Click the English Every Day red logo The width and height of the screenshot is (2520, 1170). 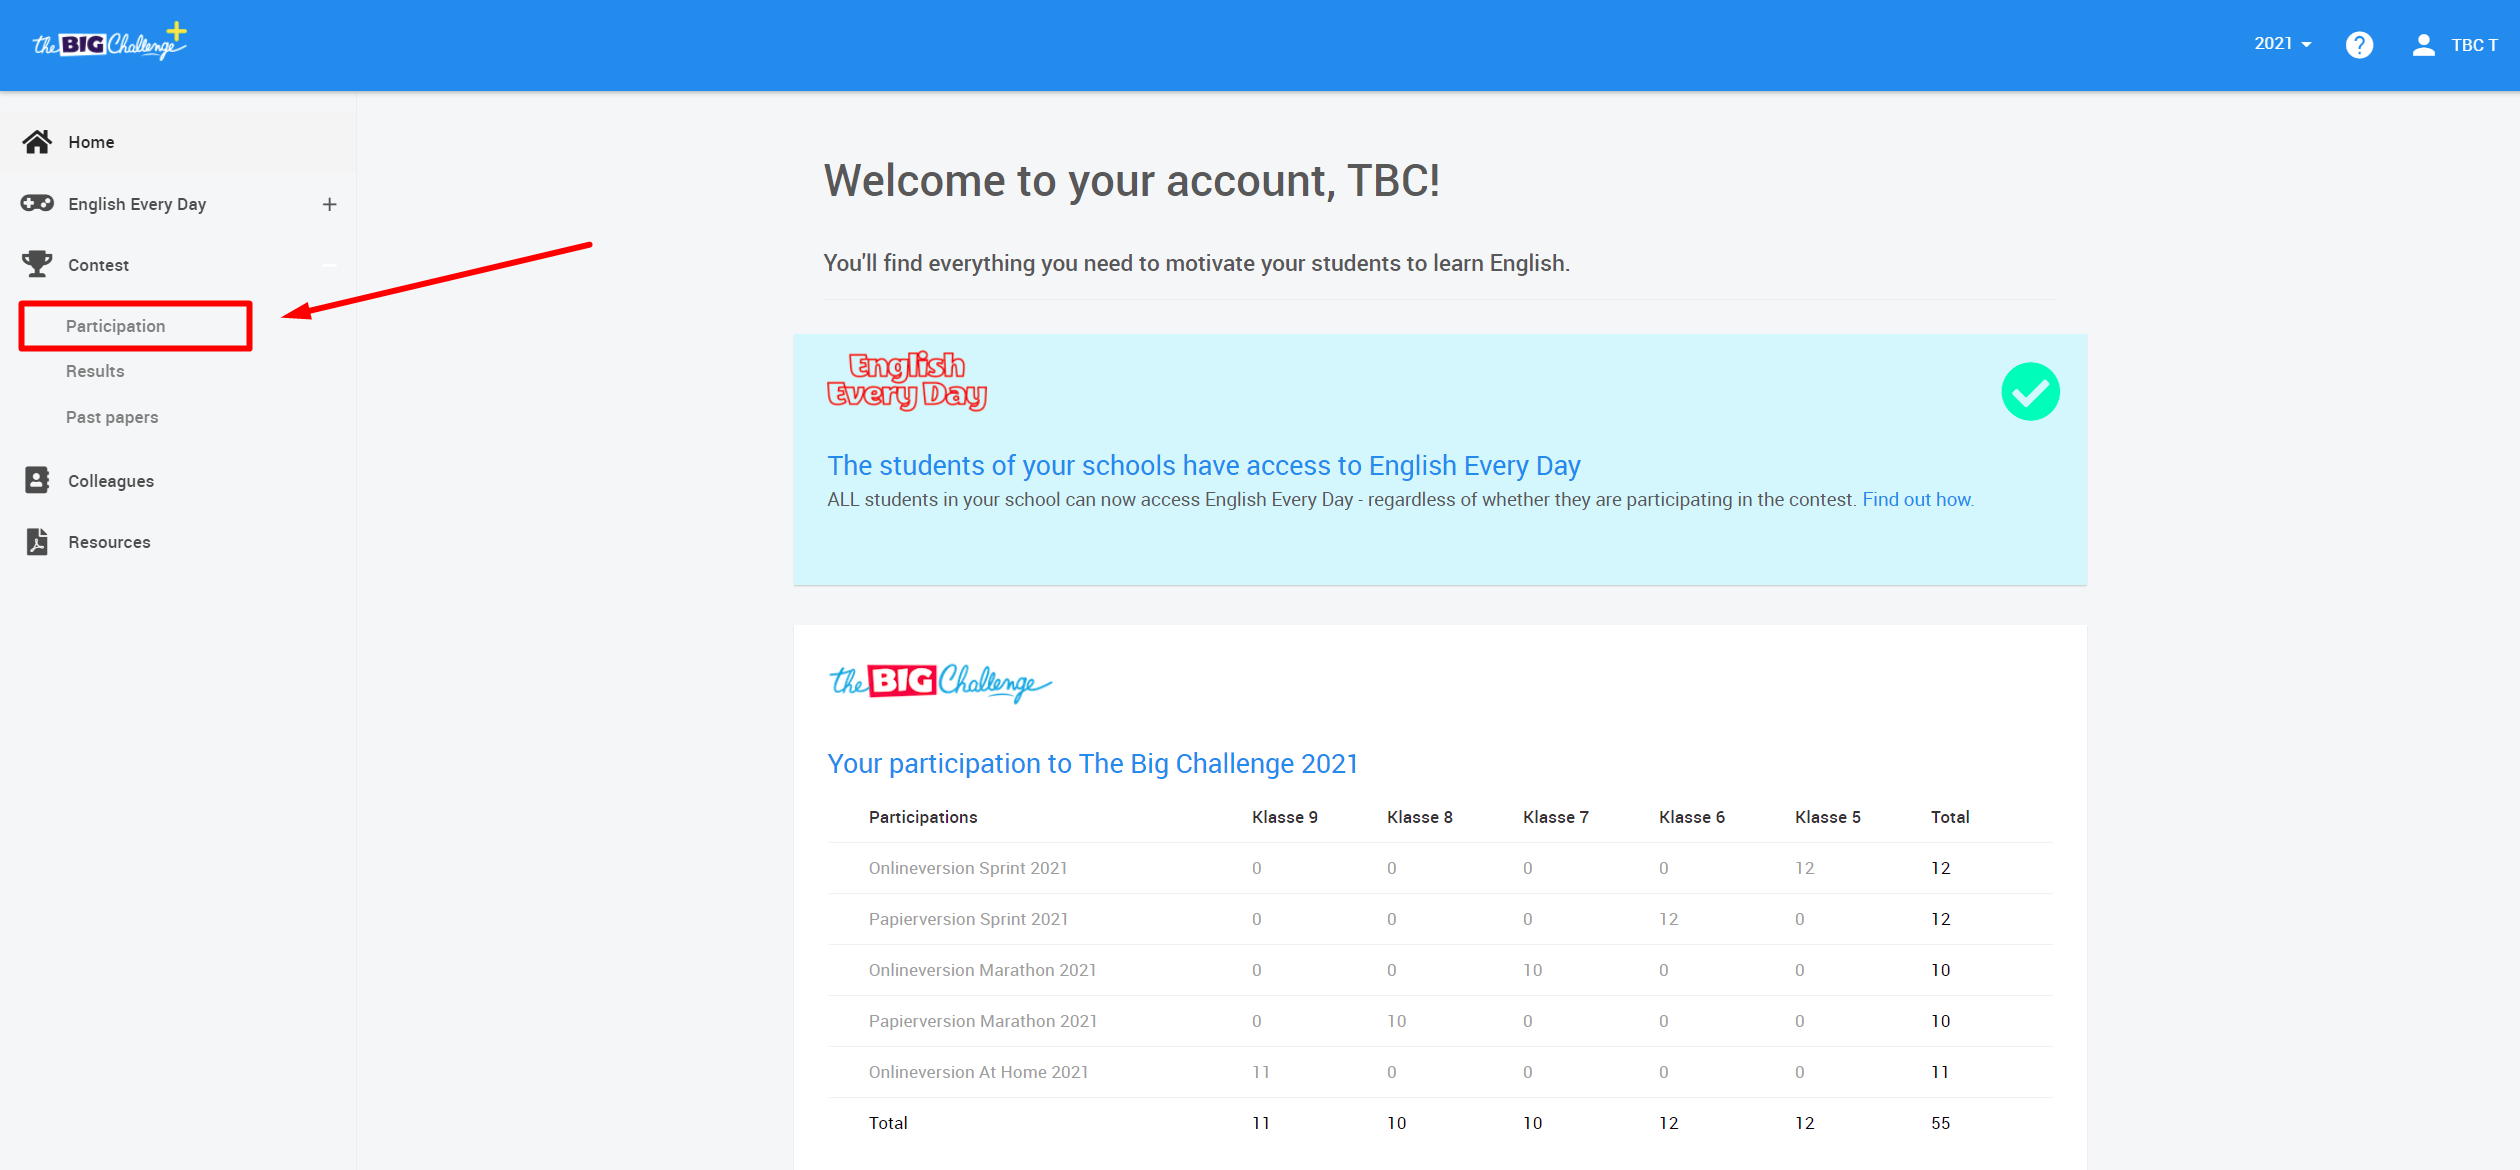(x=906, y=380)
